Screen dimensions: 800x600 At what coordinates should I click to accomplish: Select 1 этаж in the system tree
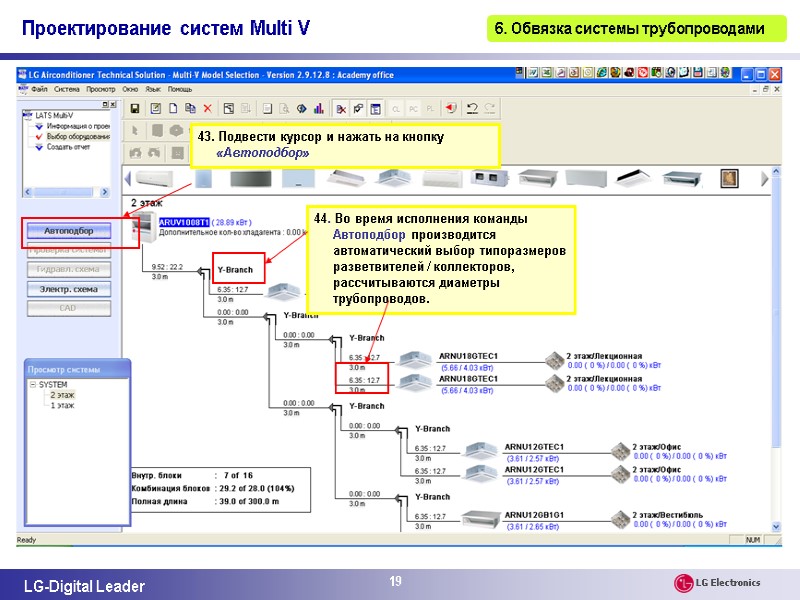tap(62, 406)
